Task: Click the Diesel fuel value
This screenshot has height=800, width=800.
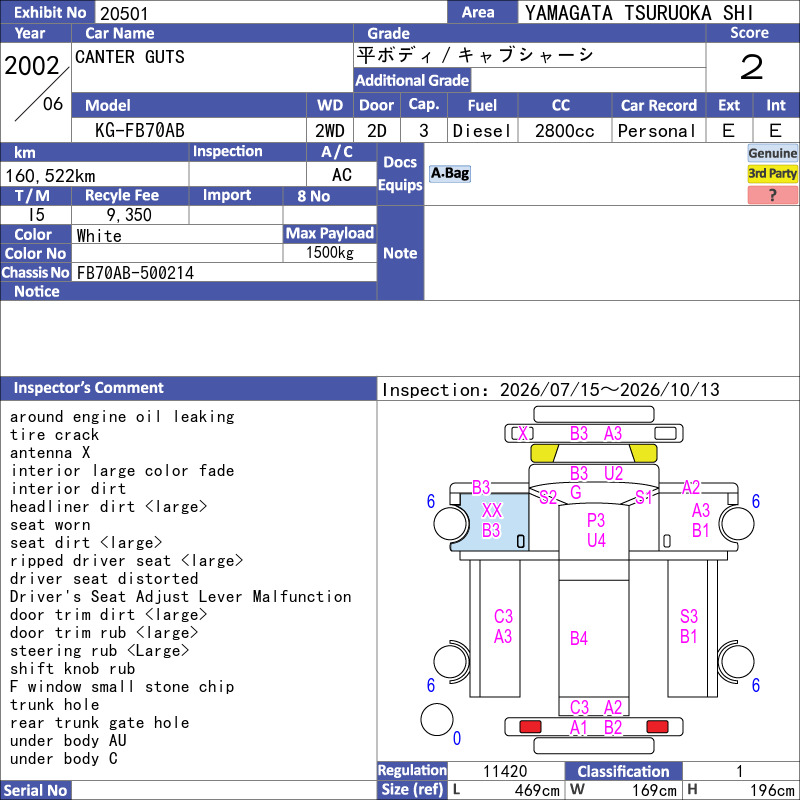Action: pos(482,131)
